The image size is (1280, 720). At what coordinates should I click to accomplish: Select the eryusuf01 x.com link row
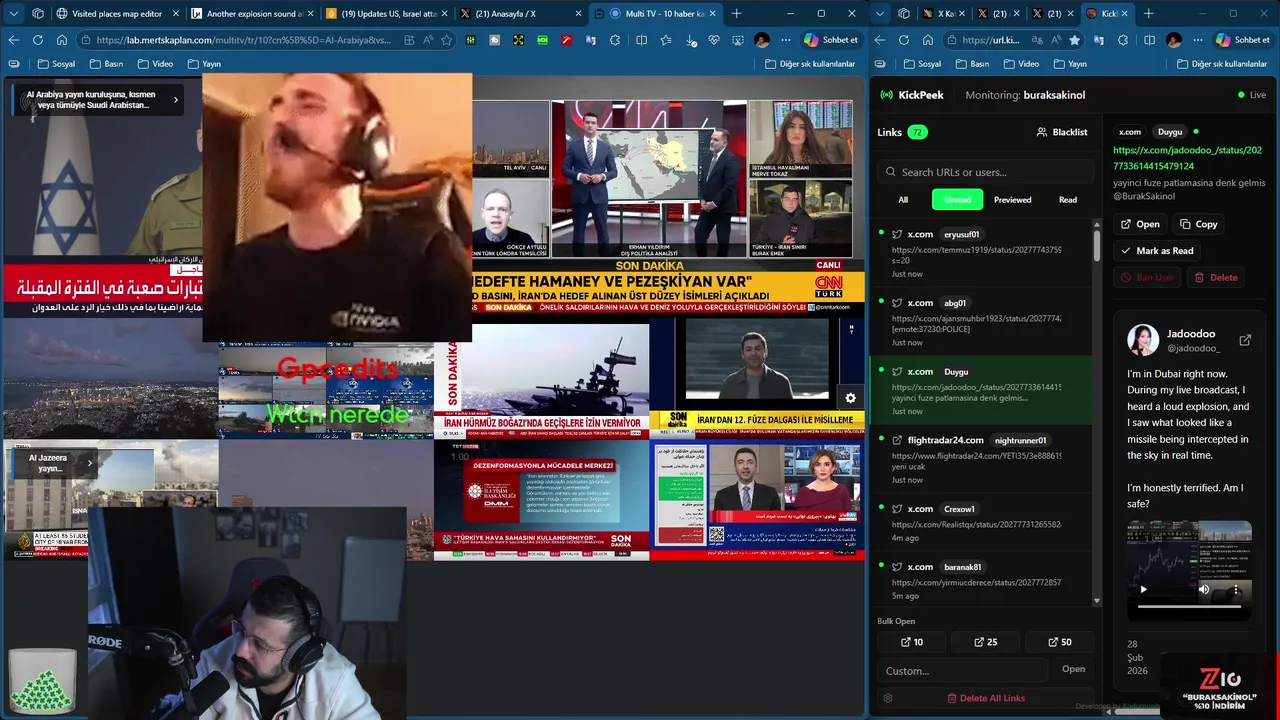979,253
